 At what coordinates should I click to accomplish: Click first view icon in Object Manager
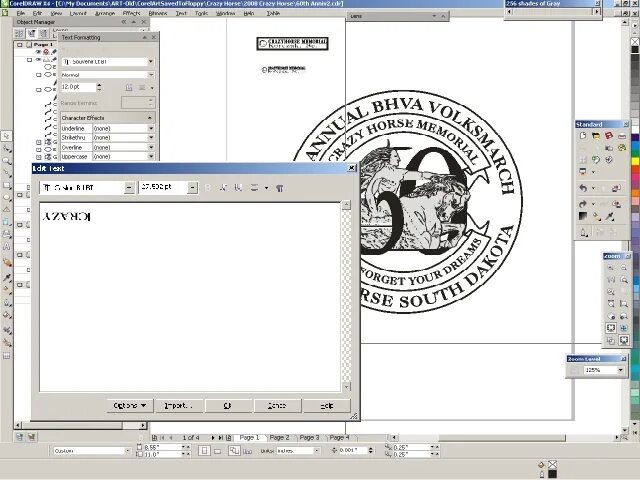(19, 33)
